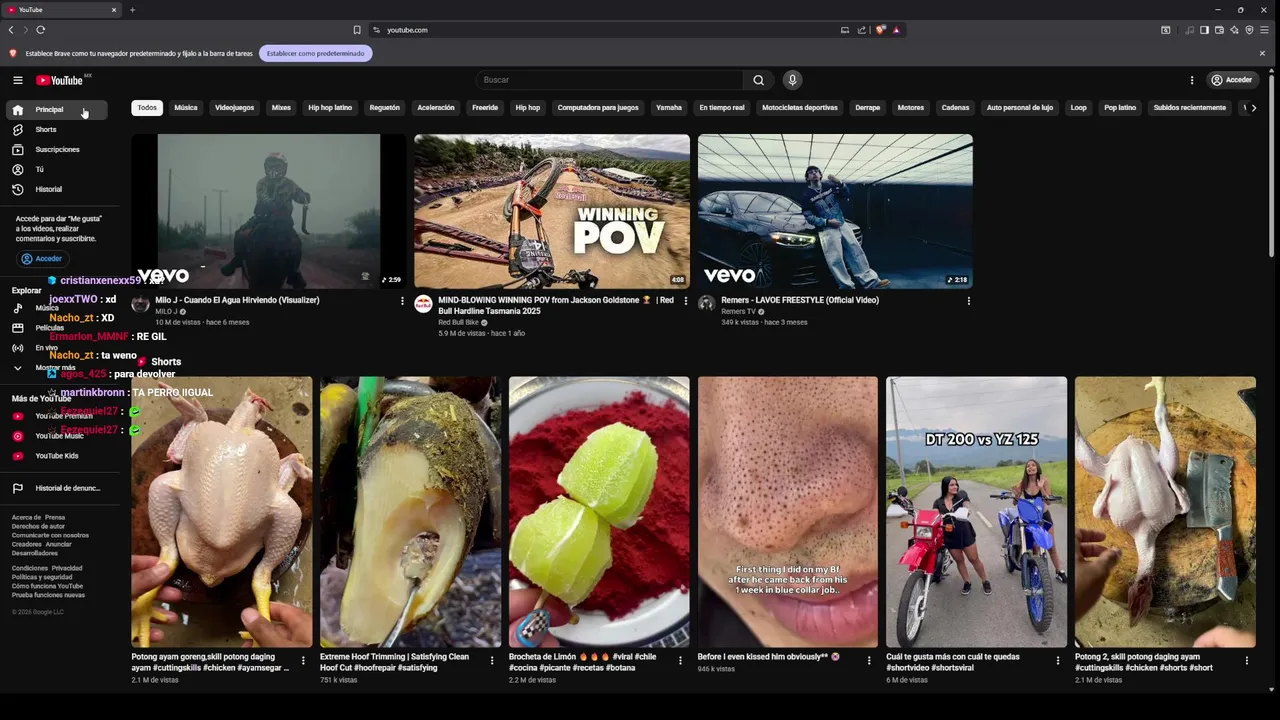
Task: Click the share page icon in address bar
Action: [862, 30]
